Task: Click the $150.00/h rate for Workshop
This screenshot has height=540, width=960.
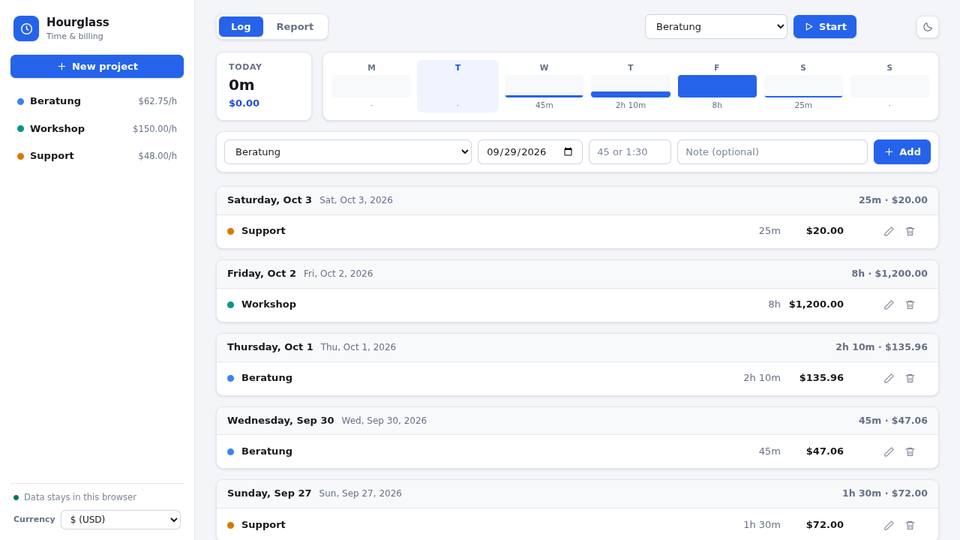Action: point(155,129)
